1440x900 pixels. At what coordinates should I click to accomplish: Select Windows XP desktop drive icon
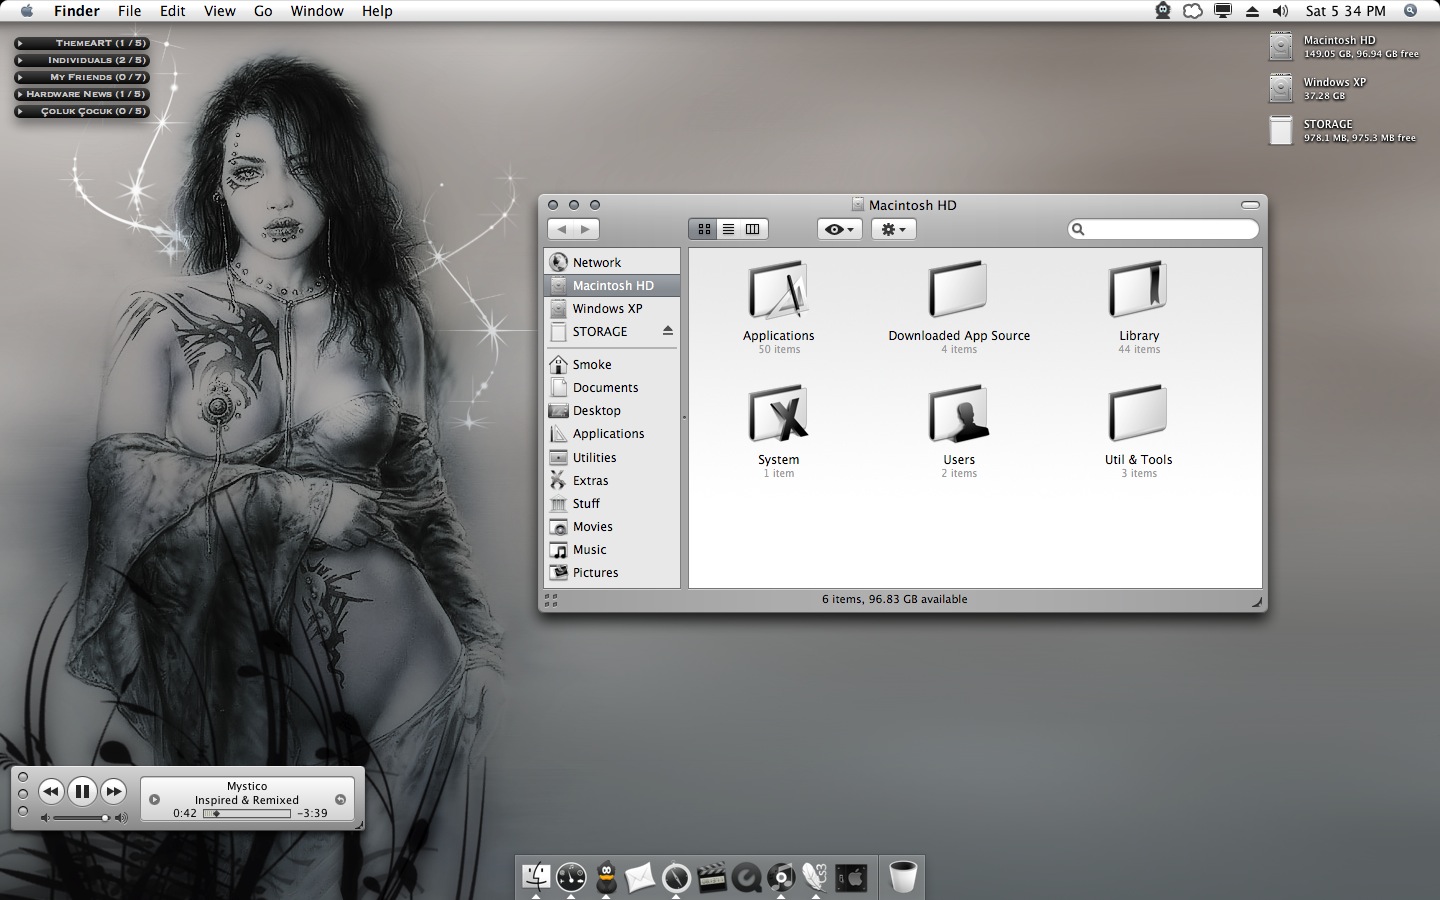coord(1281,88)
